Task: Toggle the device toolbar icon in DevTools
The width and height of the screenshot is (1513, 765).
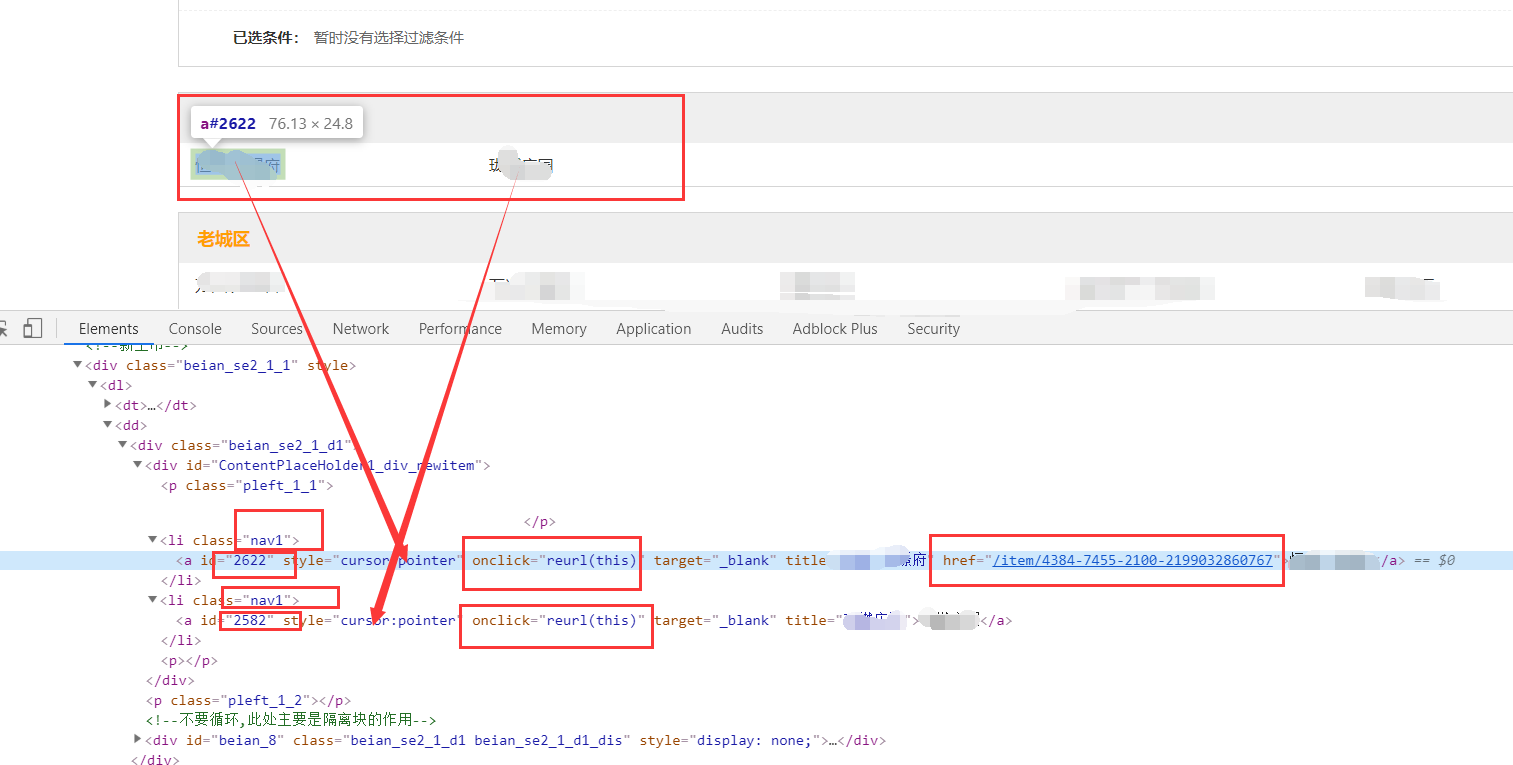Action: tap(33, 328)
